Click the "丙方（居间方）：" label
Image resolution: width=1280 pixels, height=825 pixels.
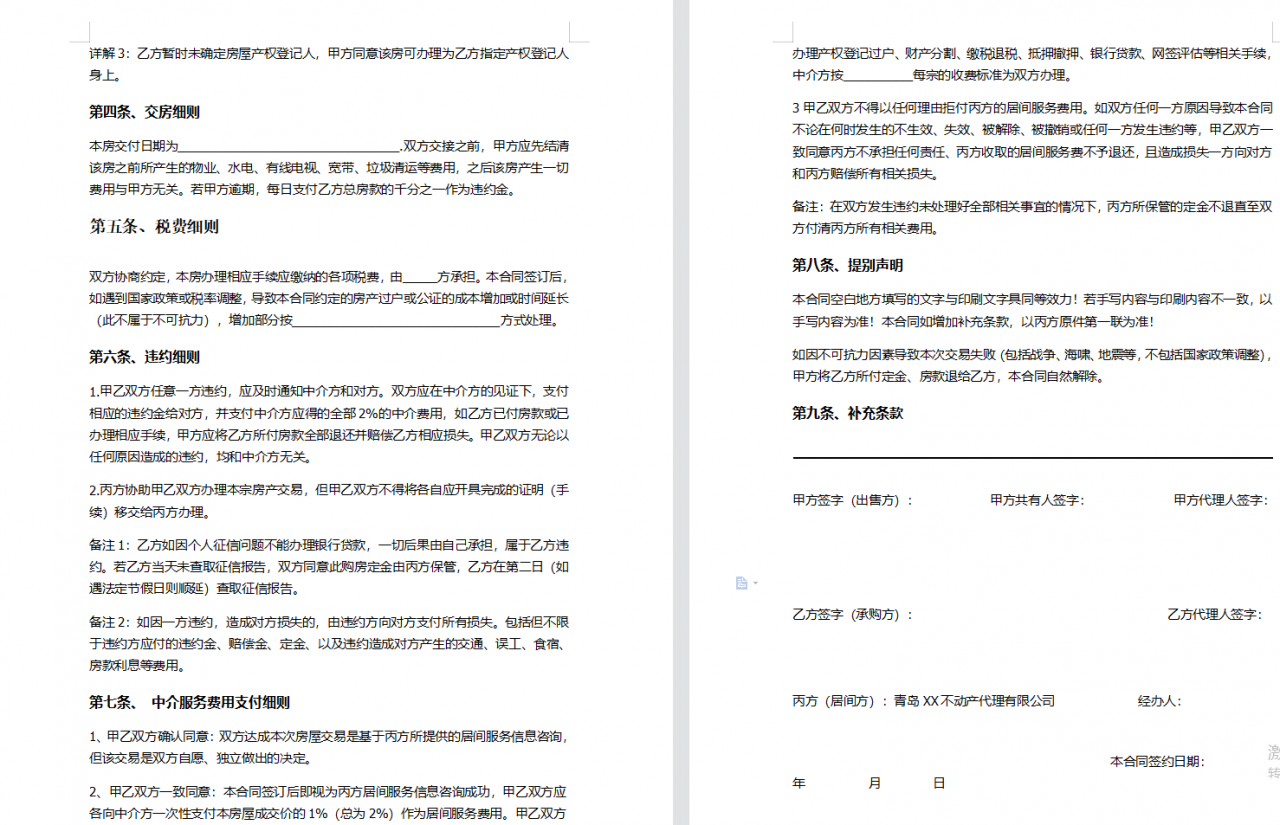842,701
